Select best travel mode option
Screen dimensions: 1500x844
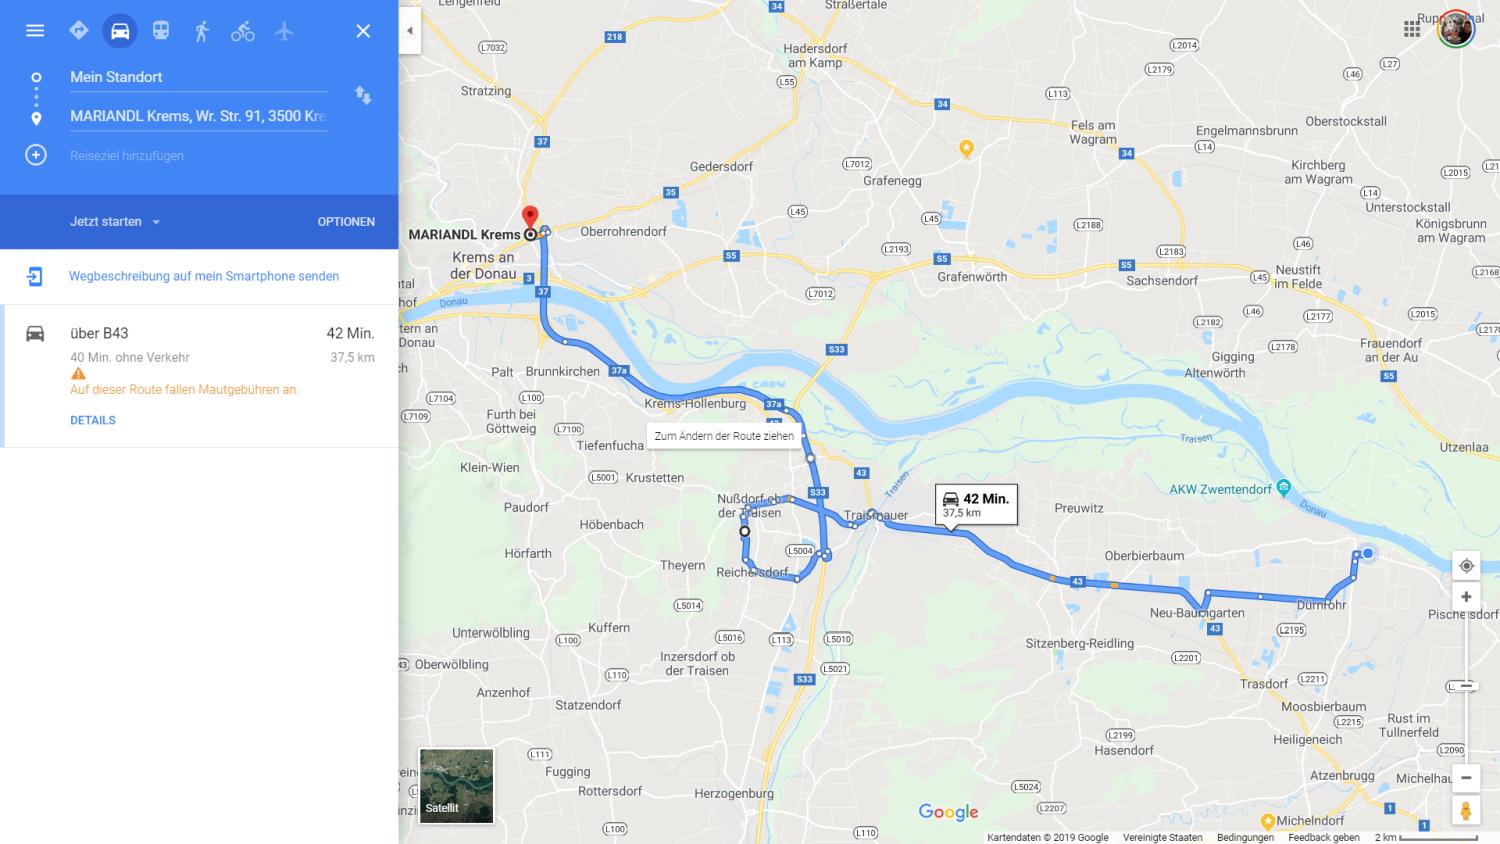79,31
